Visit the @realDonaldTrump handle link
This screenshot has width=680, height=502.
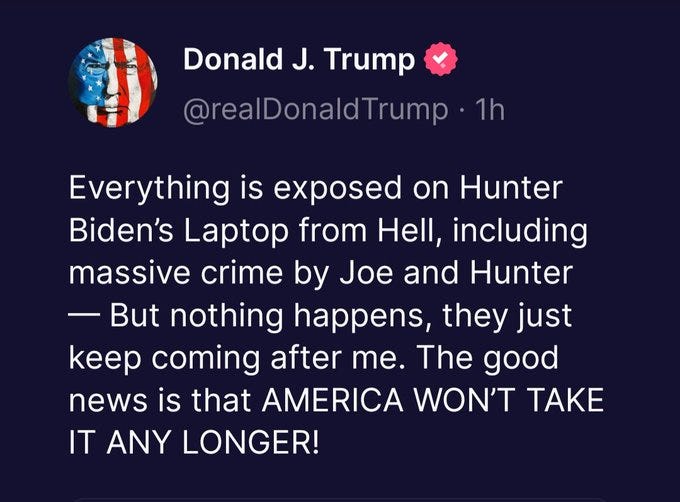[316, 109]
